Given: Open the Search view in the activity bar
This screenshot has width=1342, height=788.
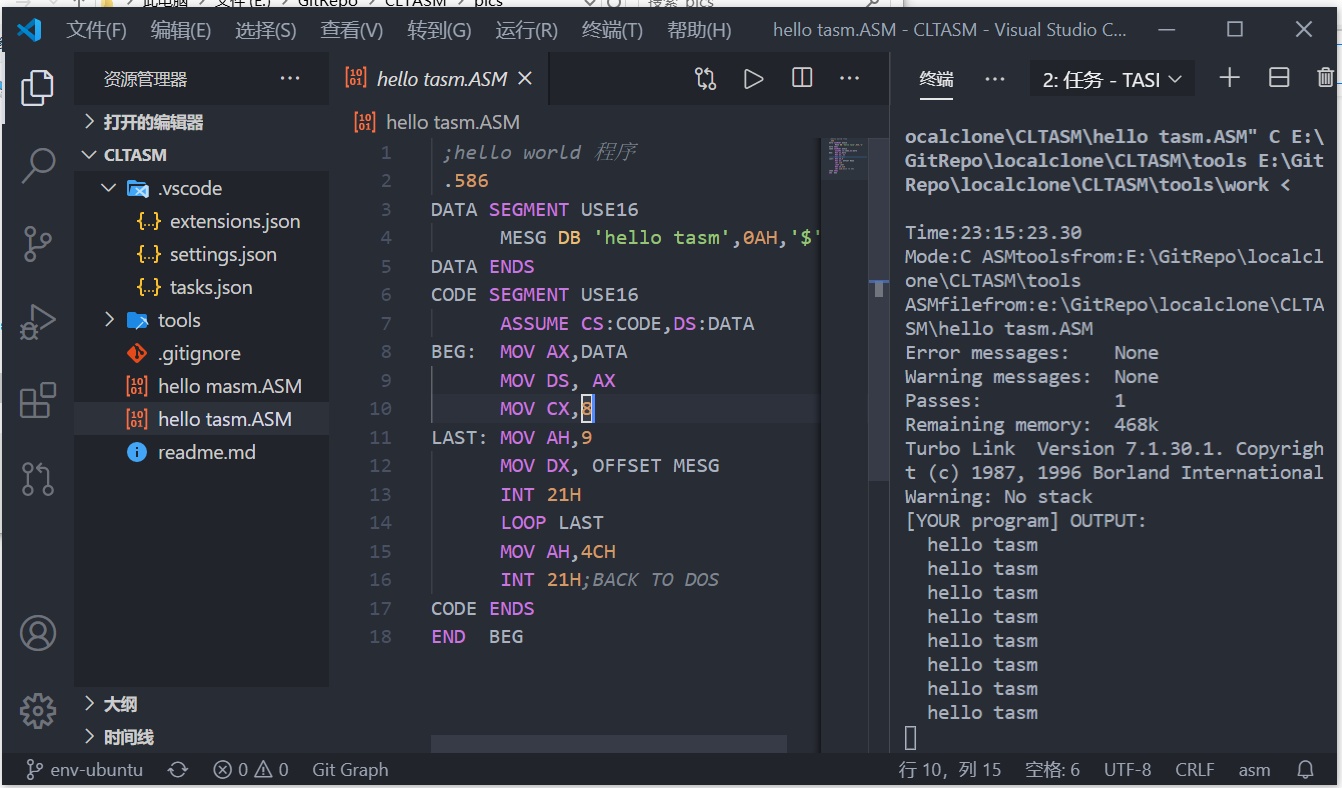Looking at the screenshot, I should [37, 166].
